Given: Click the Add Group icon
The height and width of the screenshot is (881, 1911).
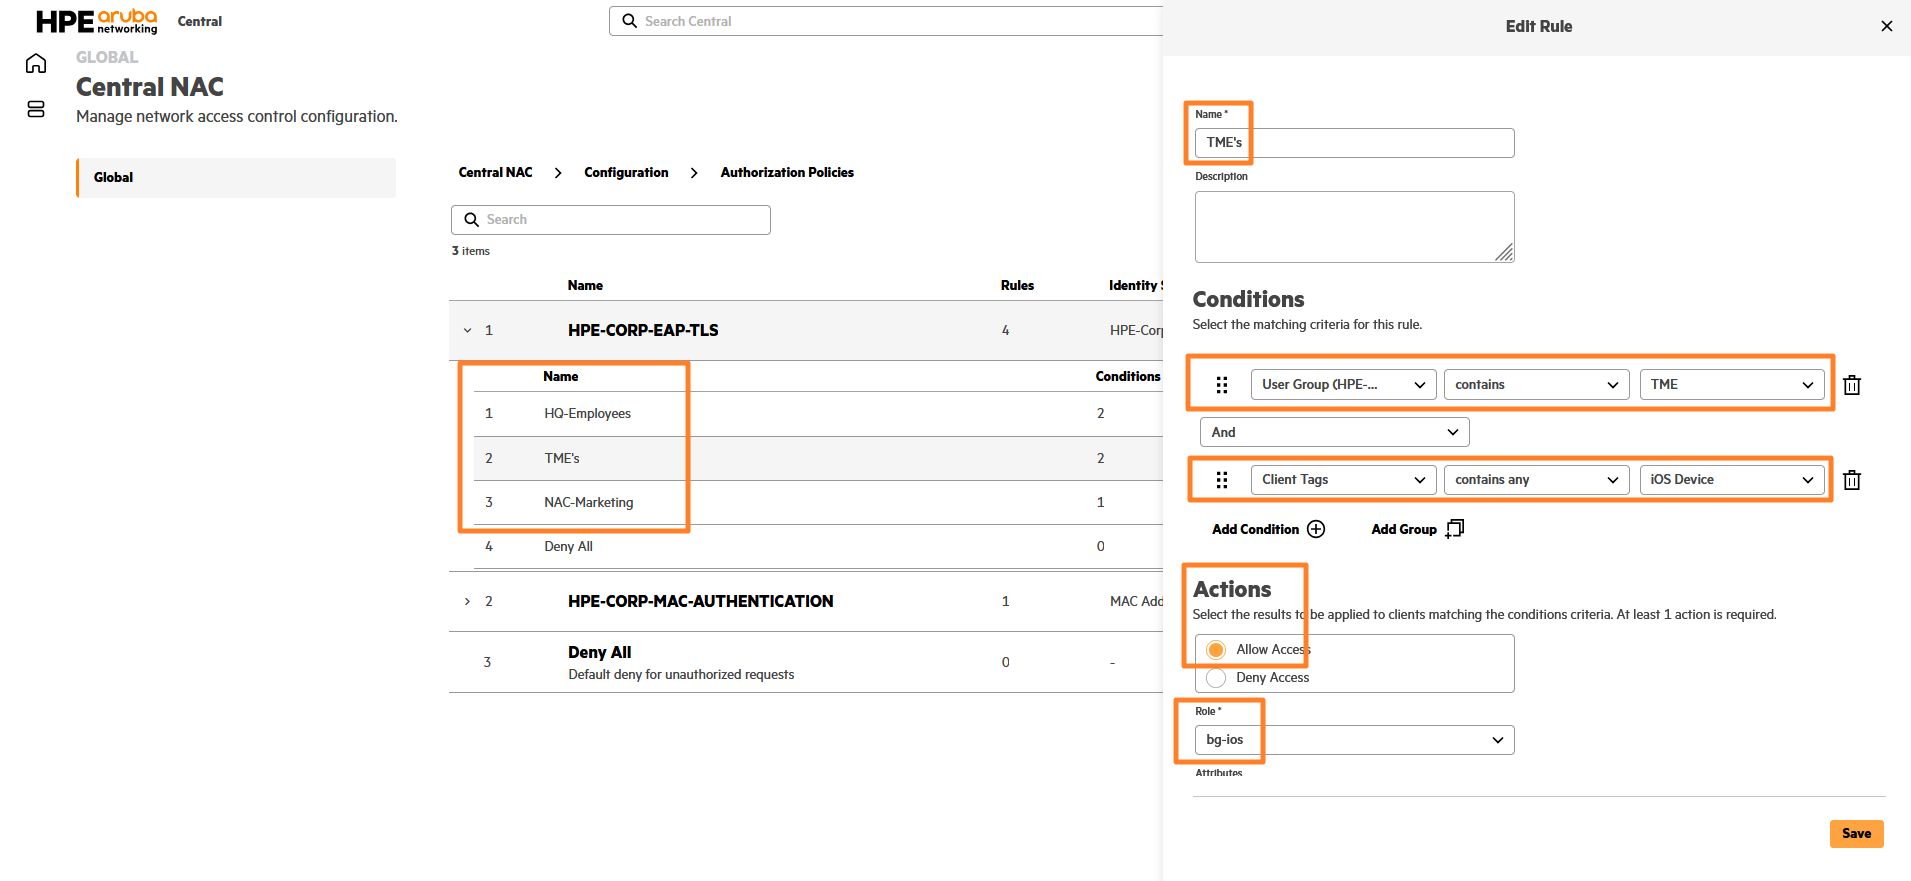Looking at the screenshot, I should (x=1454, y=528).
